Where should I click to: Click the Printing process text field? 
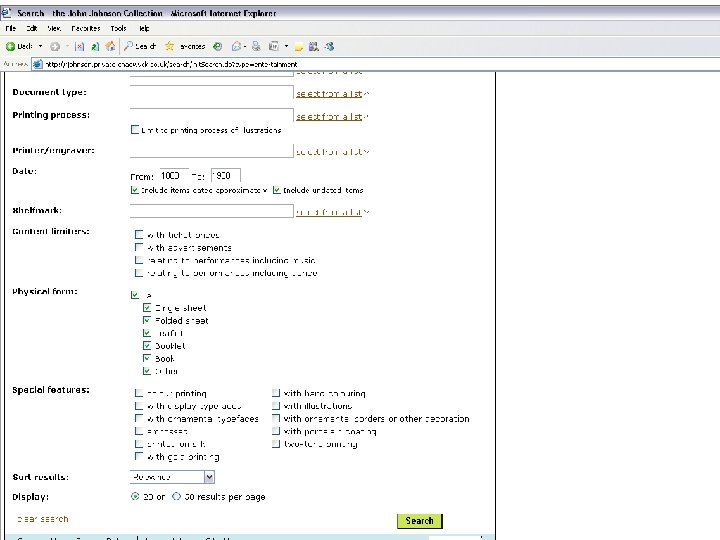coord(212,115)
